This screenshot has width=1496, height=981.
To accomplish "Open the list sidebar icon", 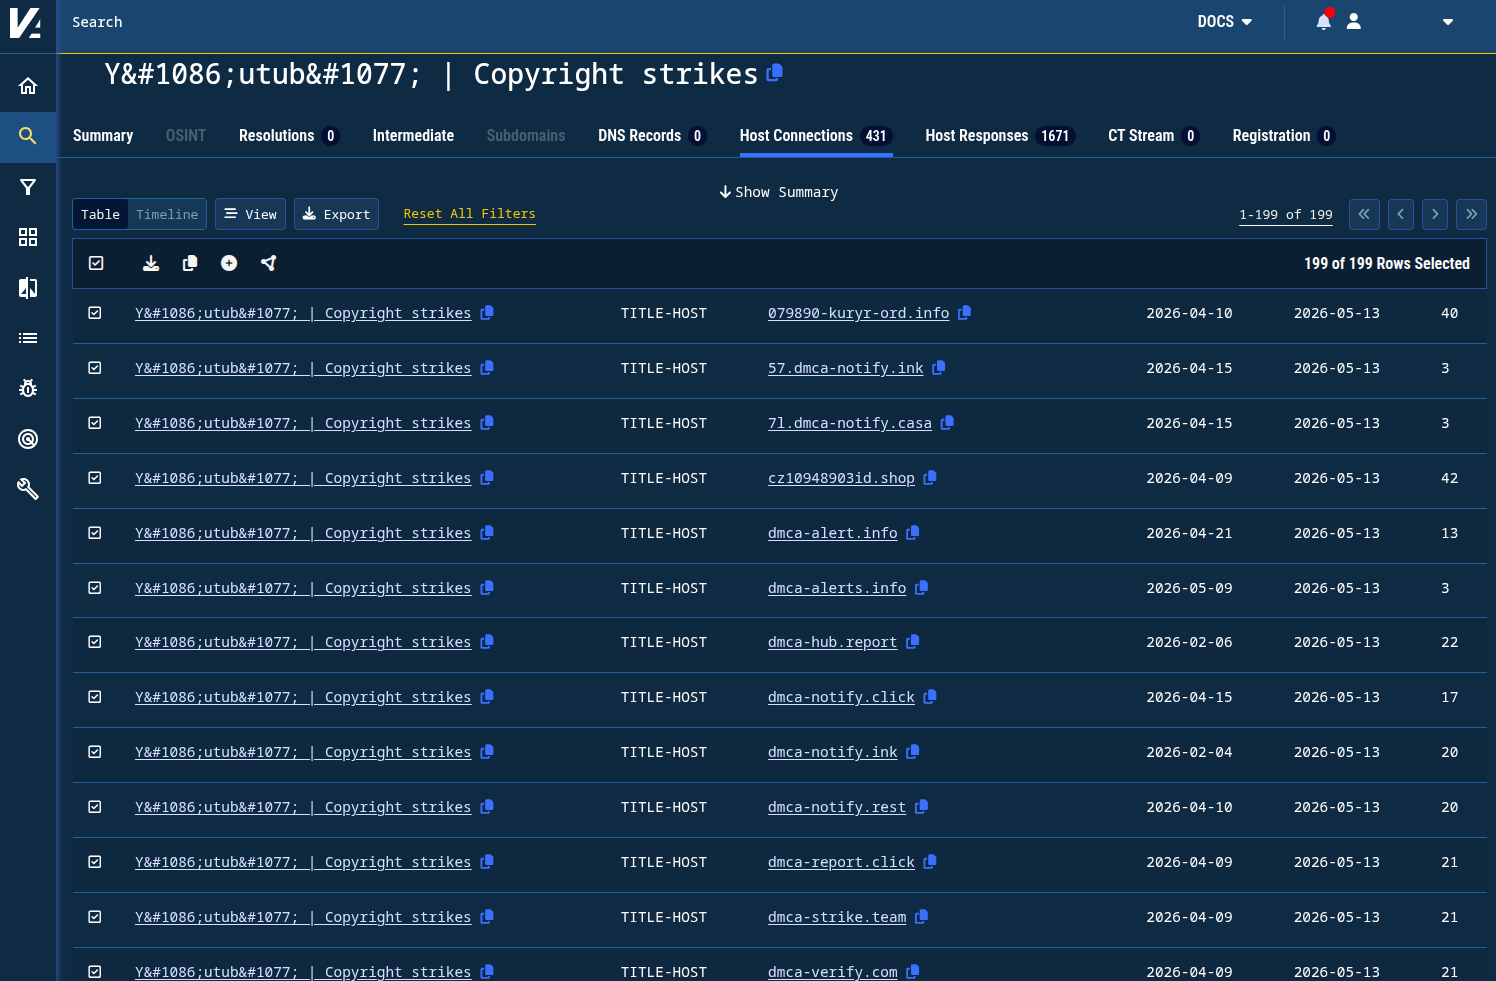I will pos(28,338).
